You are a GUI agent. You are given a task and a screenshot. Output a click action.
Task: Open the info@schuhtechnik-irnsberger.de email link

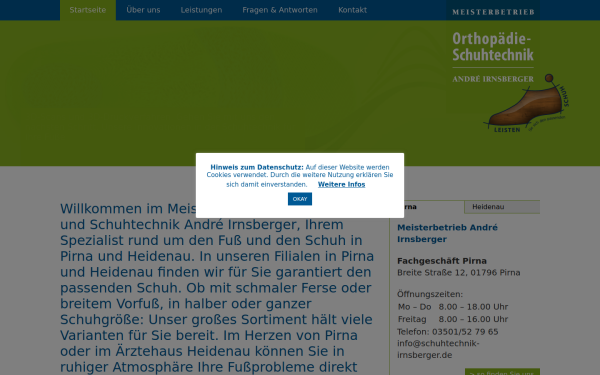pos(438,349)
